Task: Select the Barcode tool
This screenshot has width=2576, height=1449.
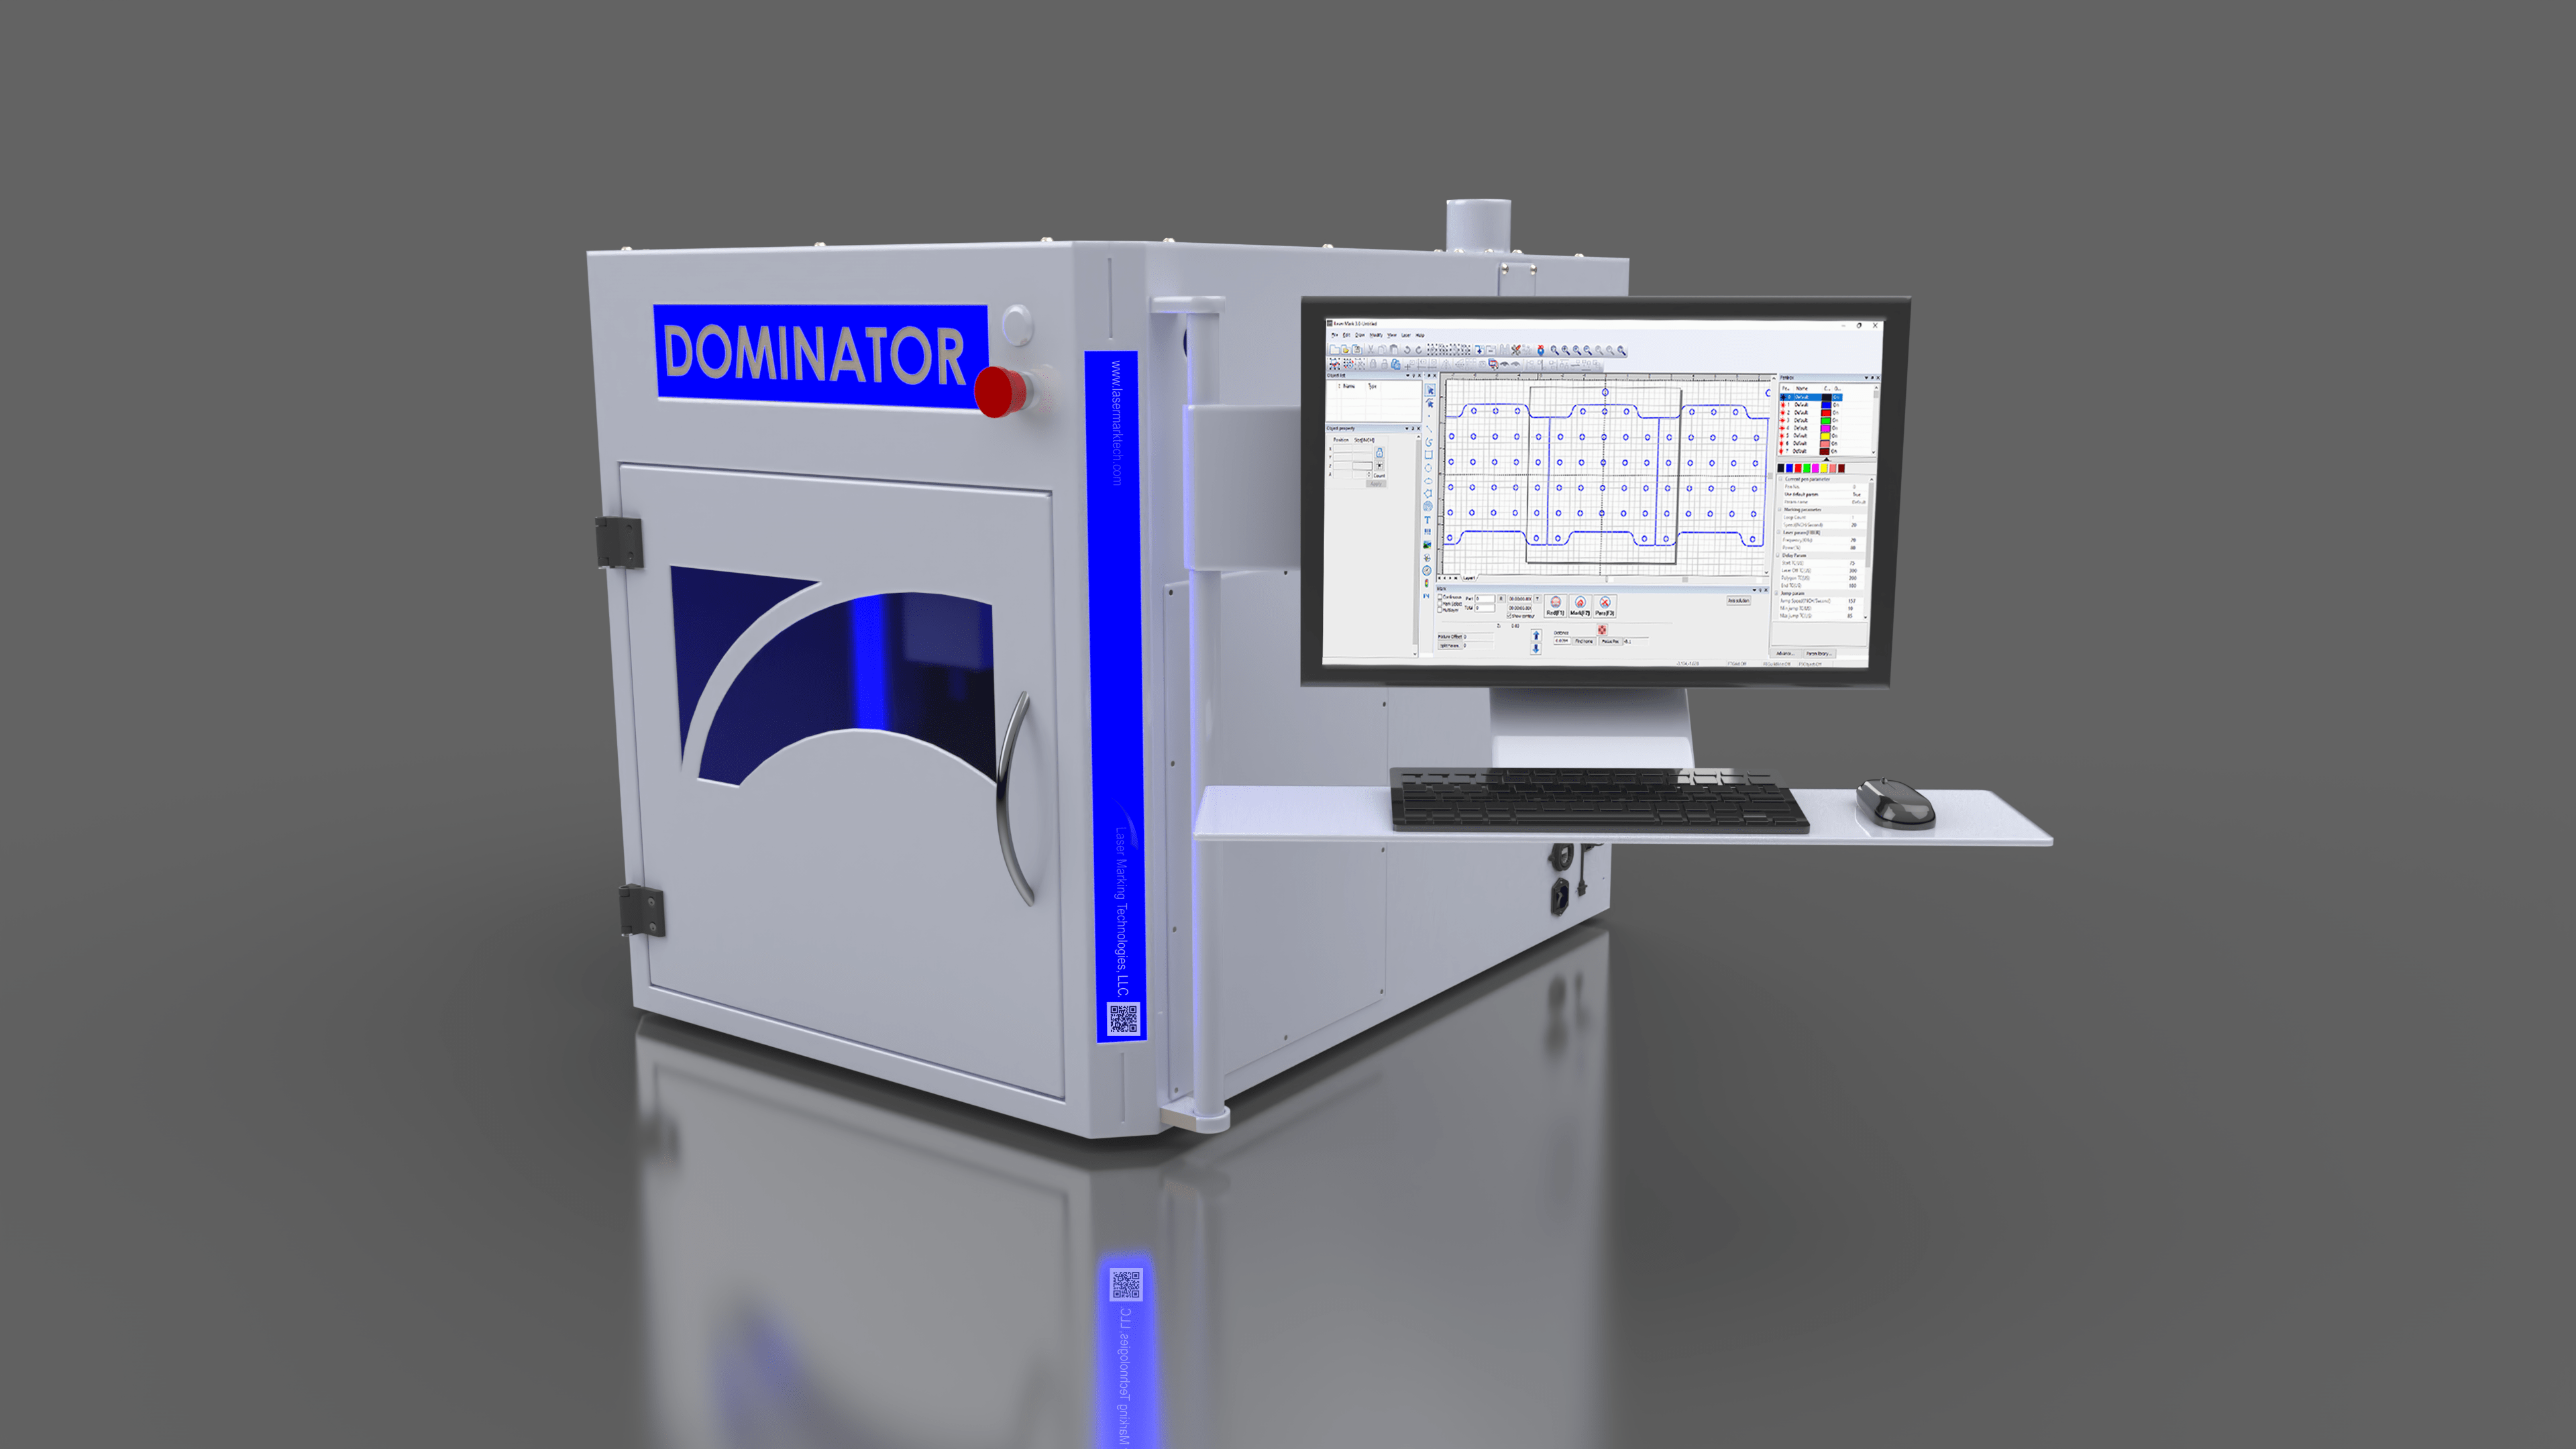Action: pos(1428,532)
